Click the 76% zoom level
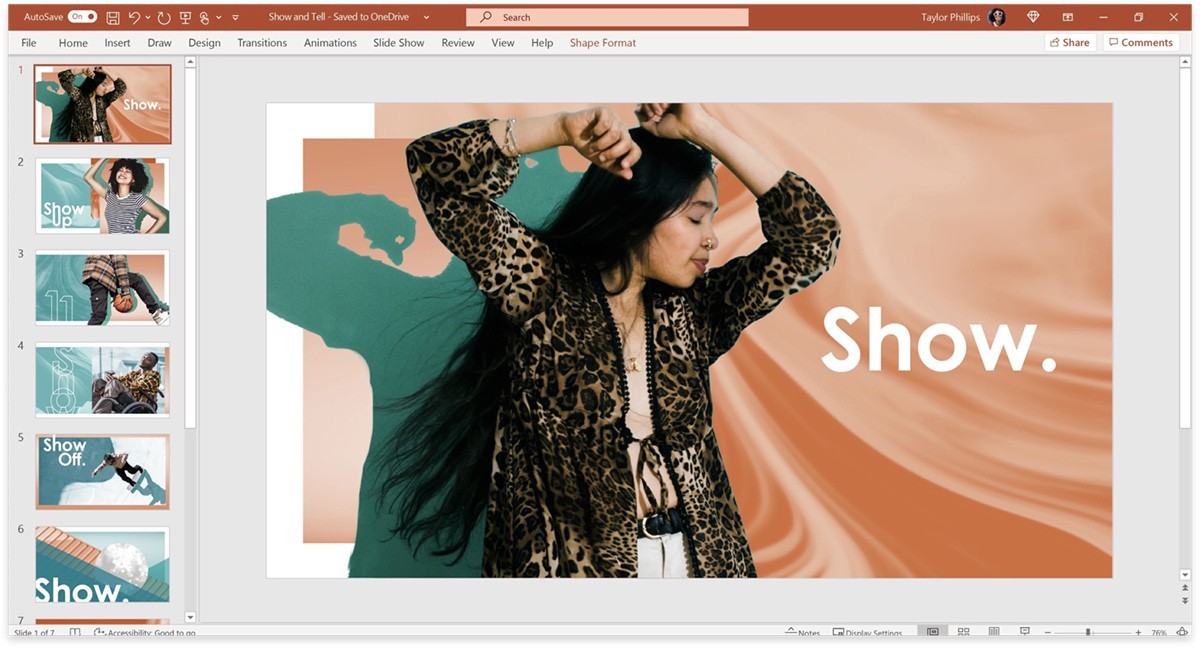The width and height of the screenshot is (1200, 648). tap(1159, 633)
